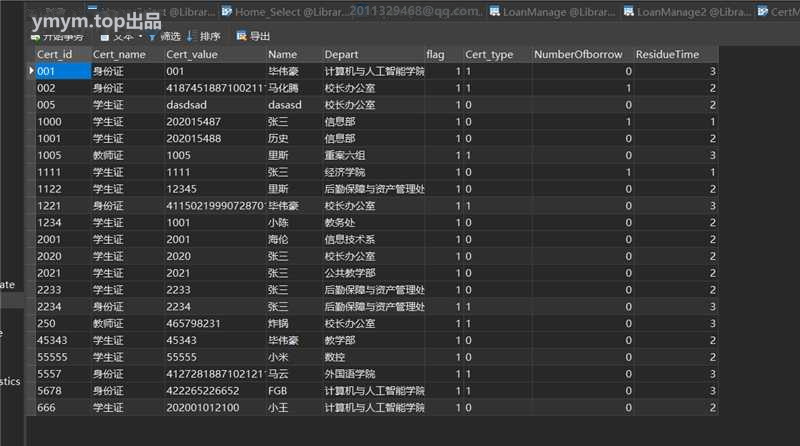The height and width of the screenshot is (446, 800).
Task: Click Name cell 历史
Action: click(x=294, y=138)
